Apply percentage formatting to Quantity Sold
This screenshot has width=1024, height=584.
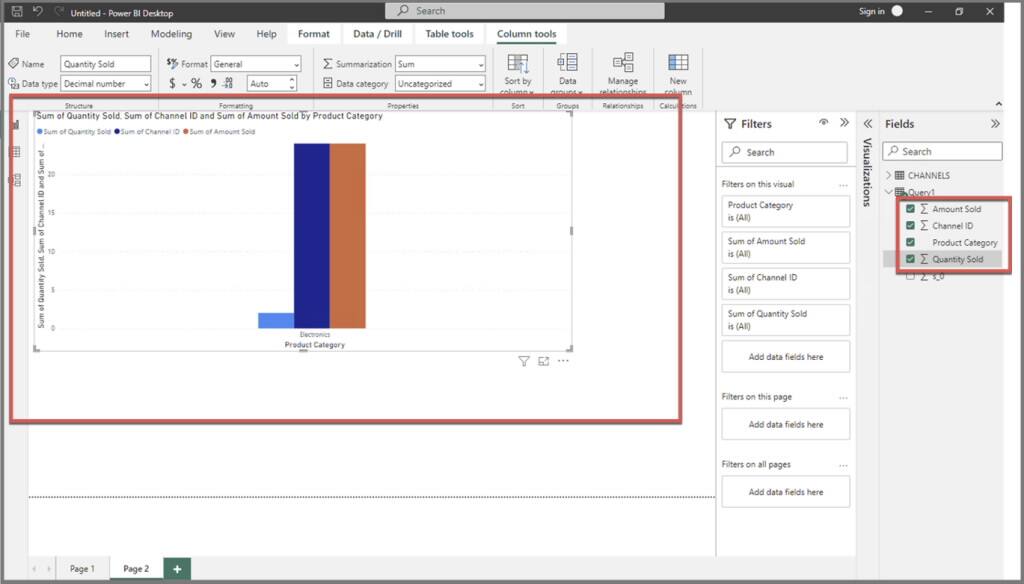194,82
